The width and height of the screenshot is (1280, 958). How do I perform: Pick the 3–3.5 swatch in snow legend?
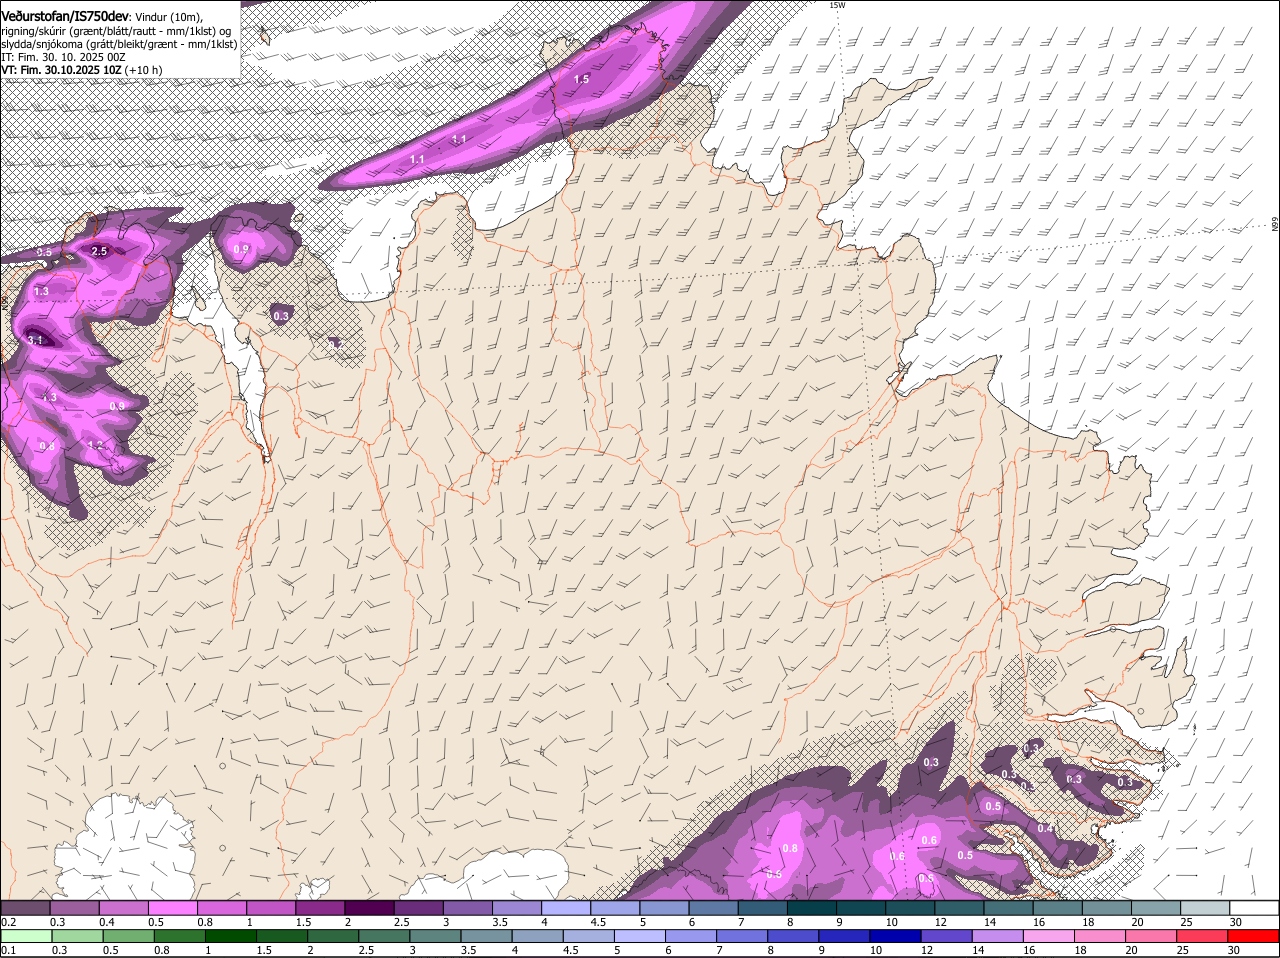coord(467,907)
